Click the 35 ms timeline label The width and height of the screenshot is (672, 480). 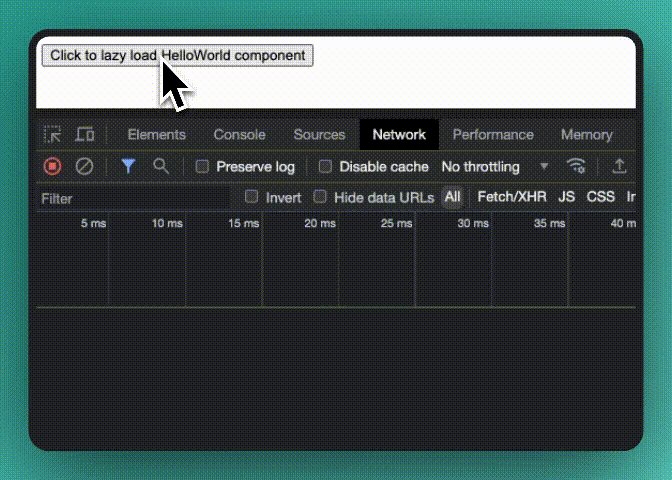(549, 223)
